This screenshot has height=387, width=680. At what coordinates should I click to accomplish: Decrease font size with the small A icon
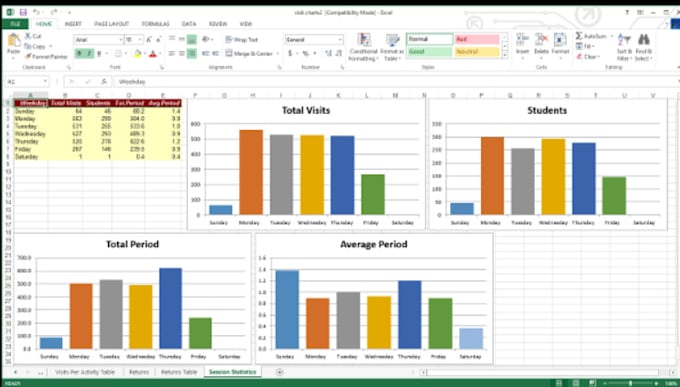coord(159,39)
